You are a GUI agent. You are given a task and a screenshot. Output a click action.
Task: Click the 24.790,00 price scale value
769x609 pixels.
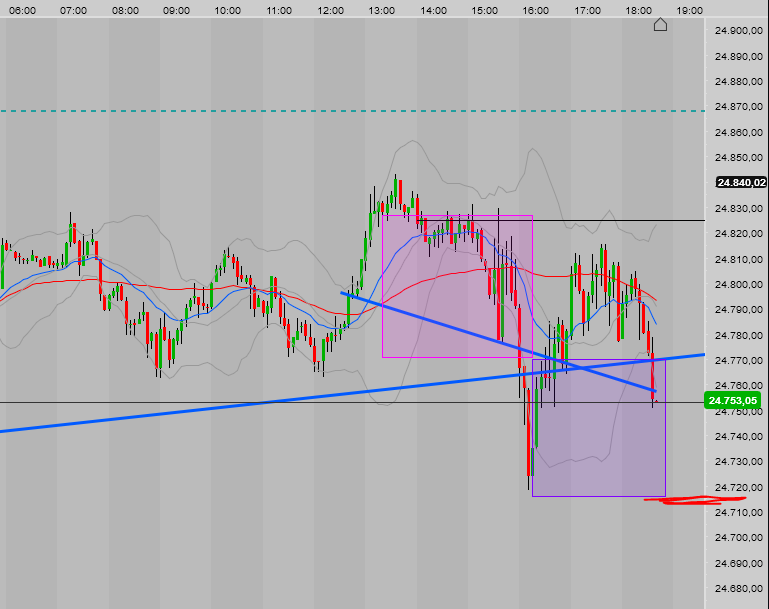(739, 309)
